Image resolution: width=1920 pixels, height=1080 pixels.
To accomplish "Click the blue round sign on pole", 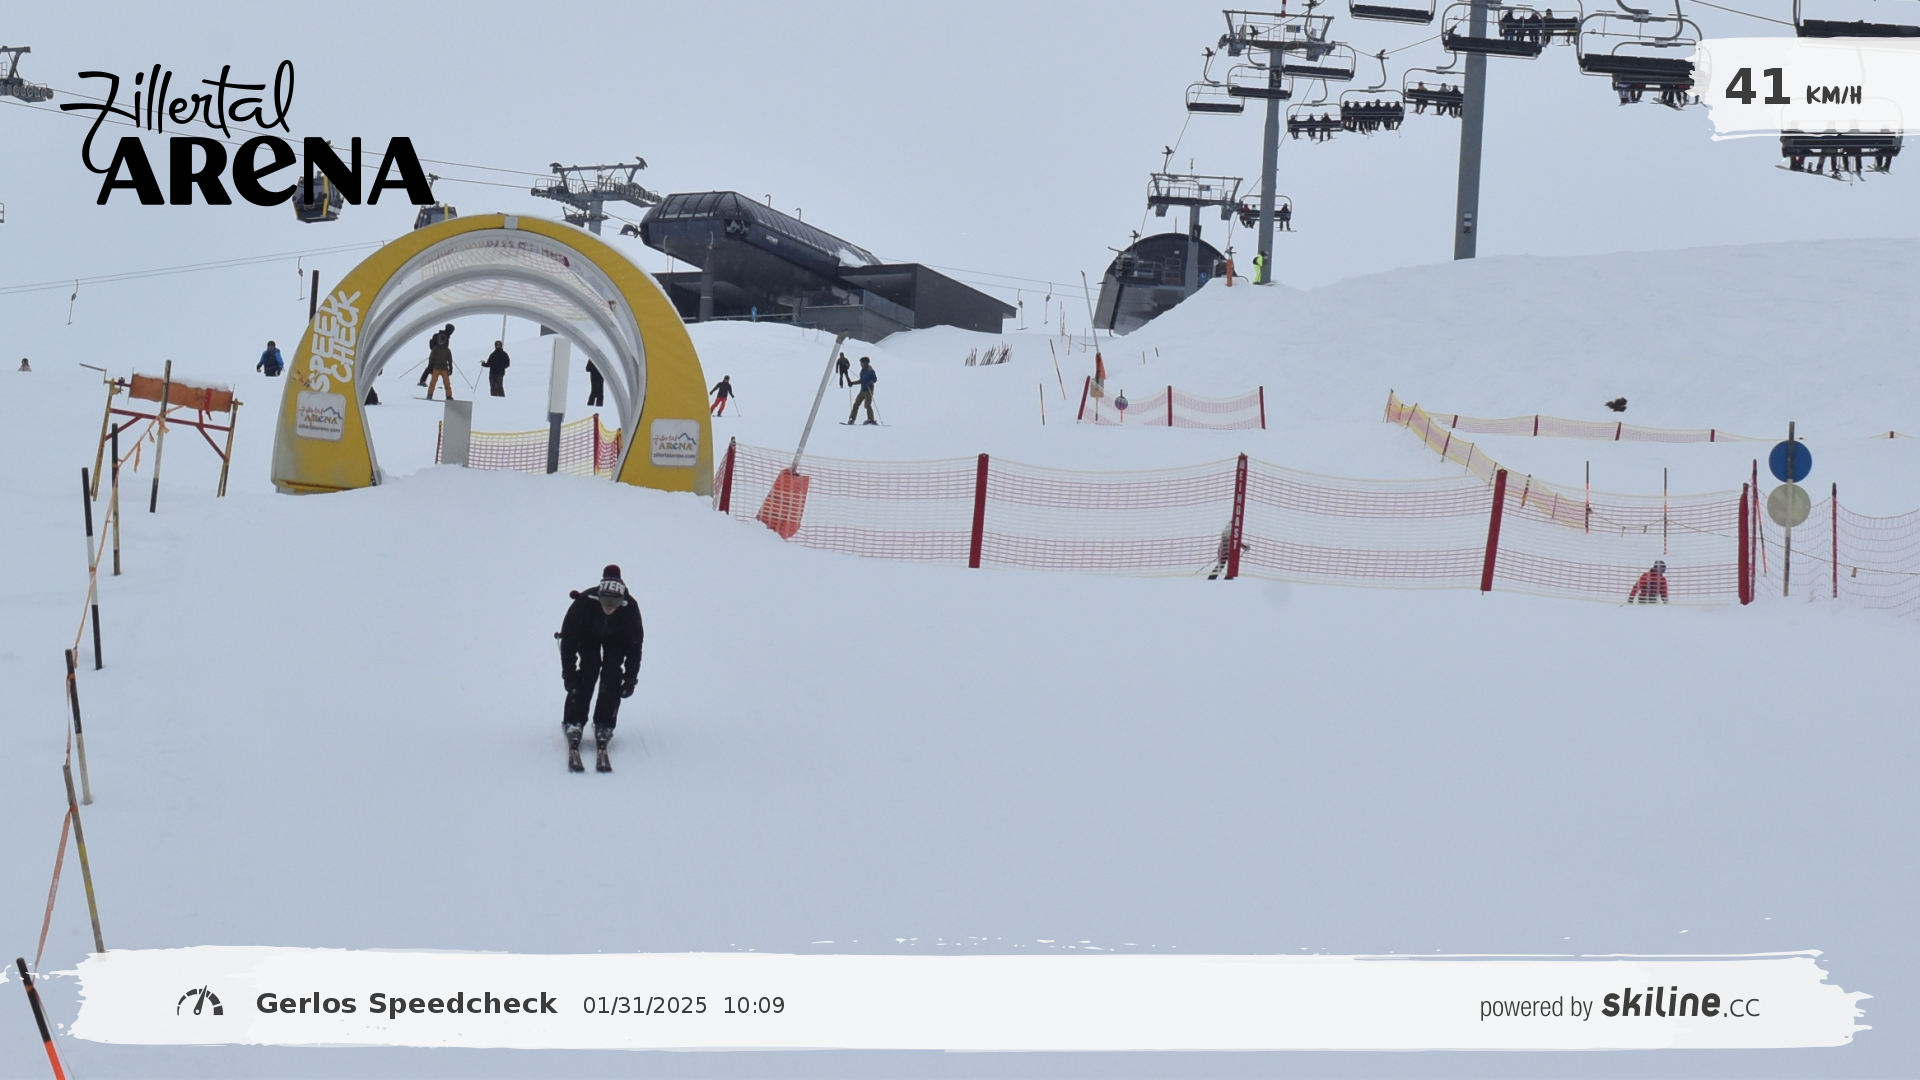I will (x=1789, y=461).
